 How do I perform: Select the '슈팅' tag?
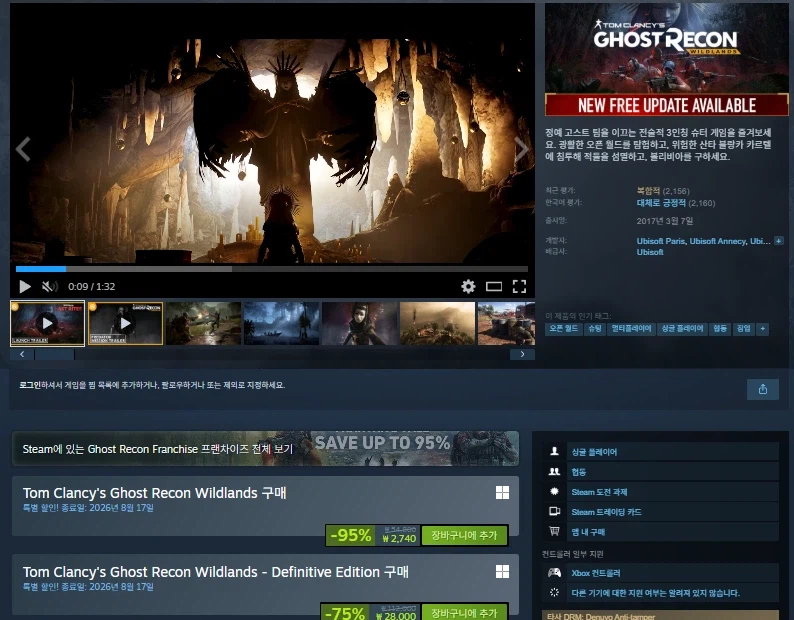click(x=594, y=329)
